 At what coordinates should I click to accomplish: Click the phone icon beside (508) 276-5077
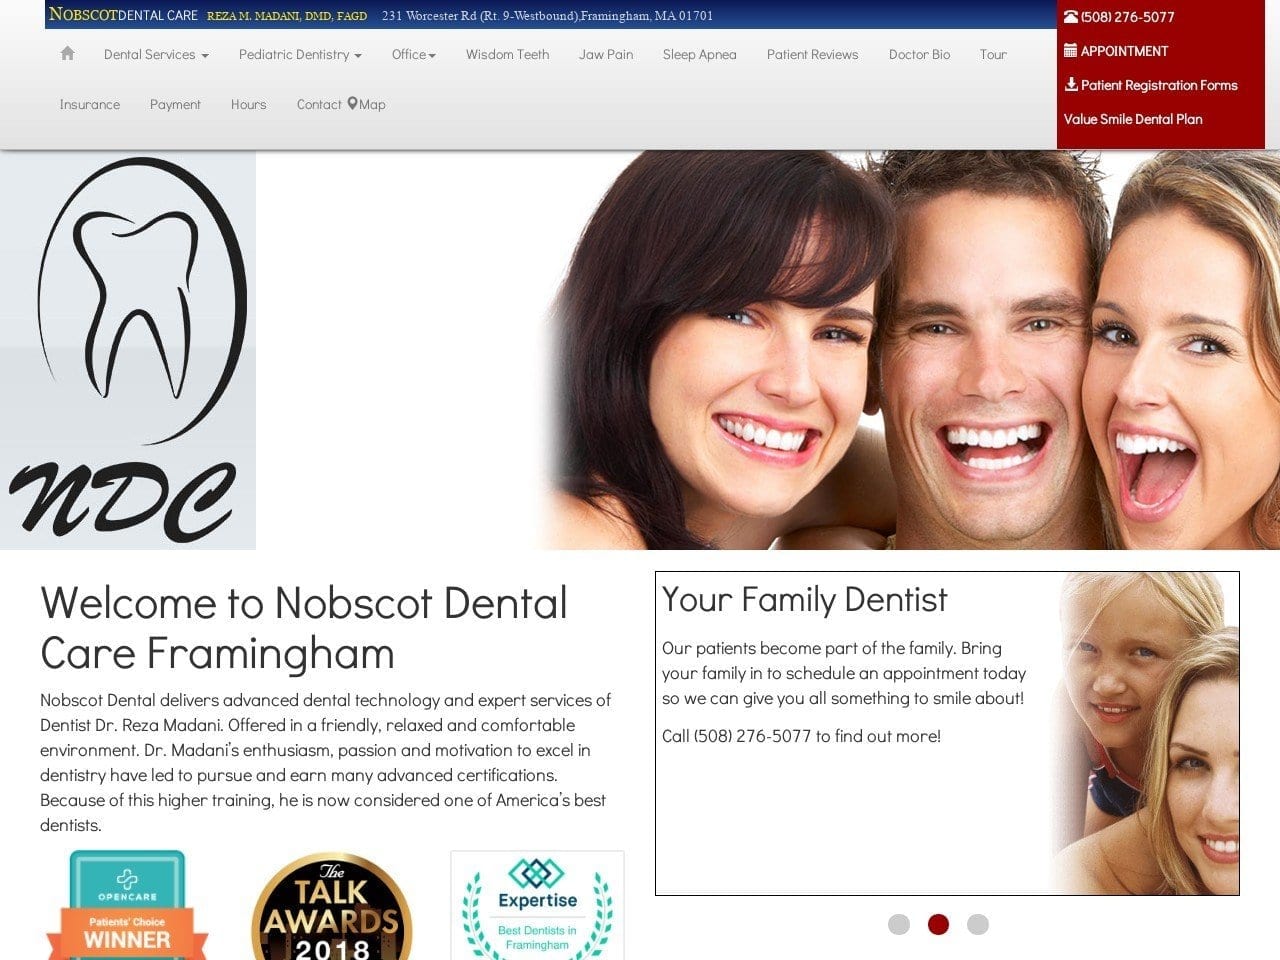[x=1071, y=17]
